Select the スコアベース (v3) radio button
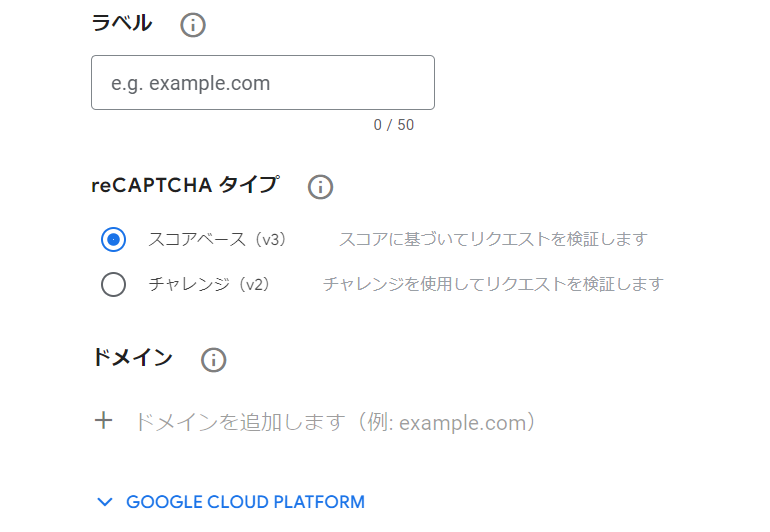This screenshot has width=770, height=532. point(114,240)
